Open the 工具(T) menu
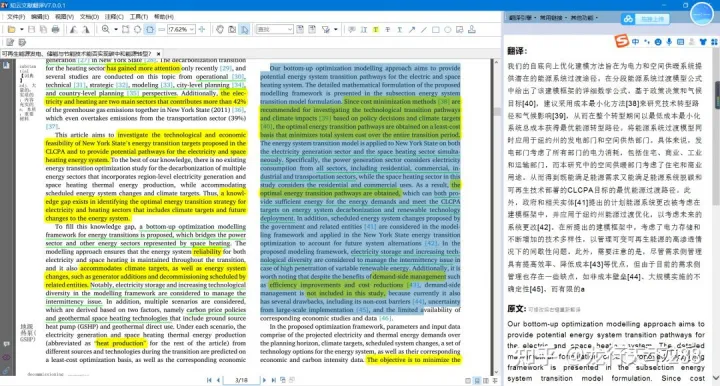 [139, 17]
